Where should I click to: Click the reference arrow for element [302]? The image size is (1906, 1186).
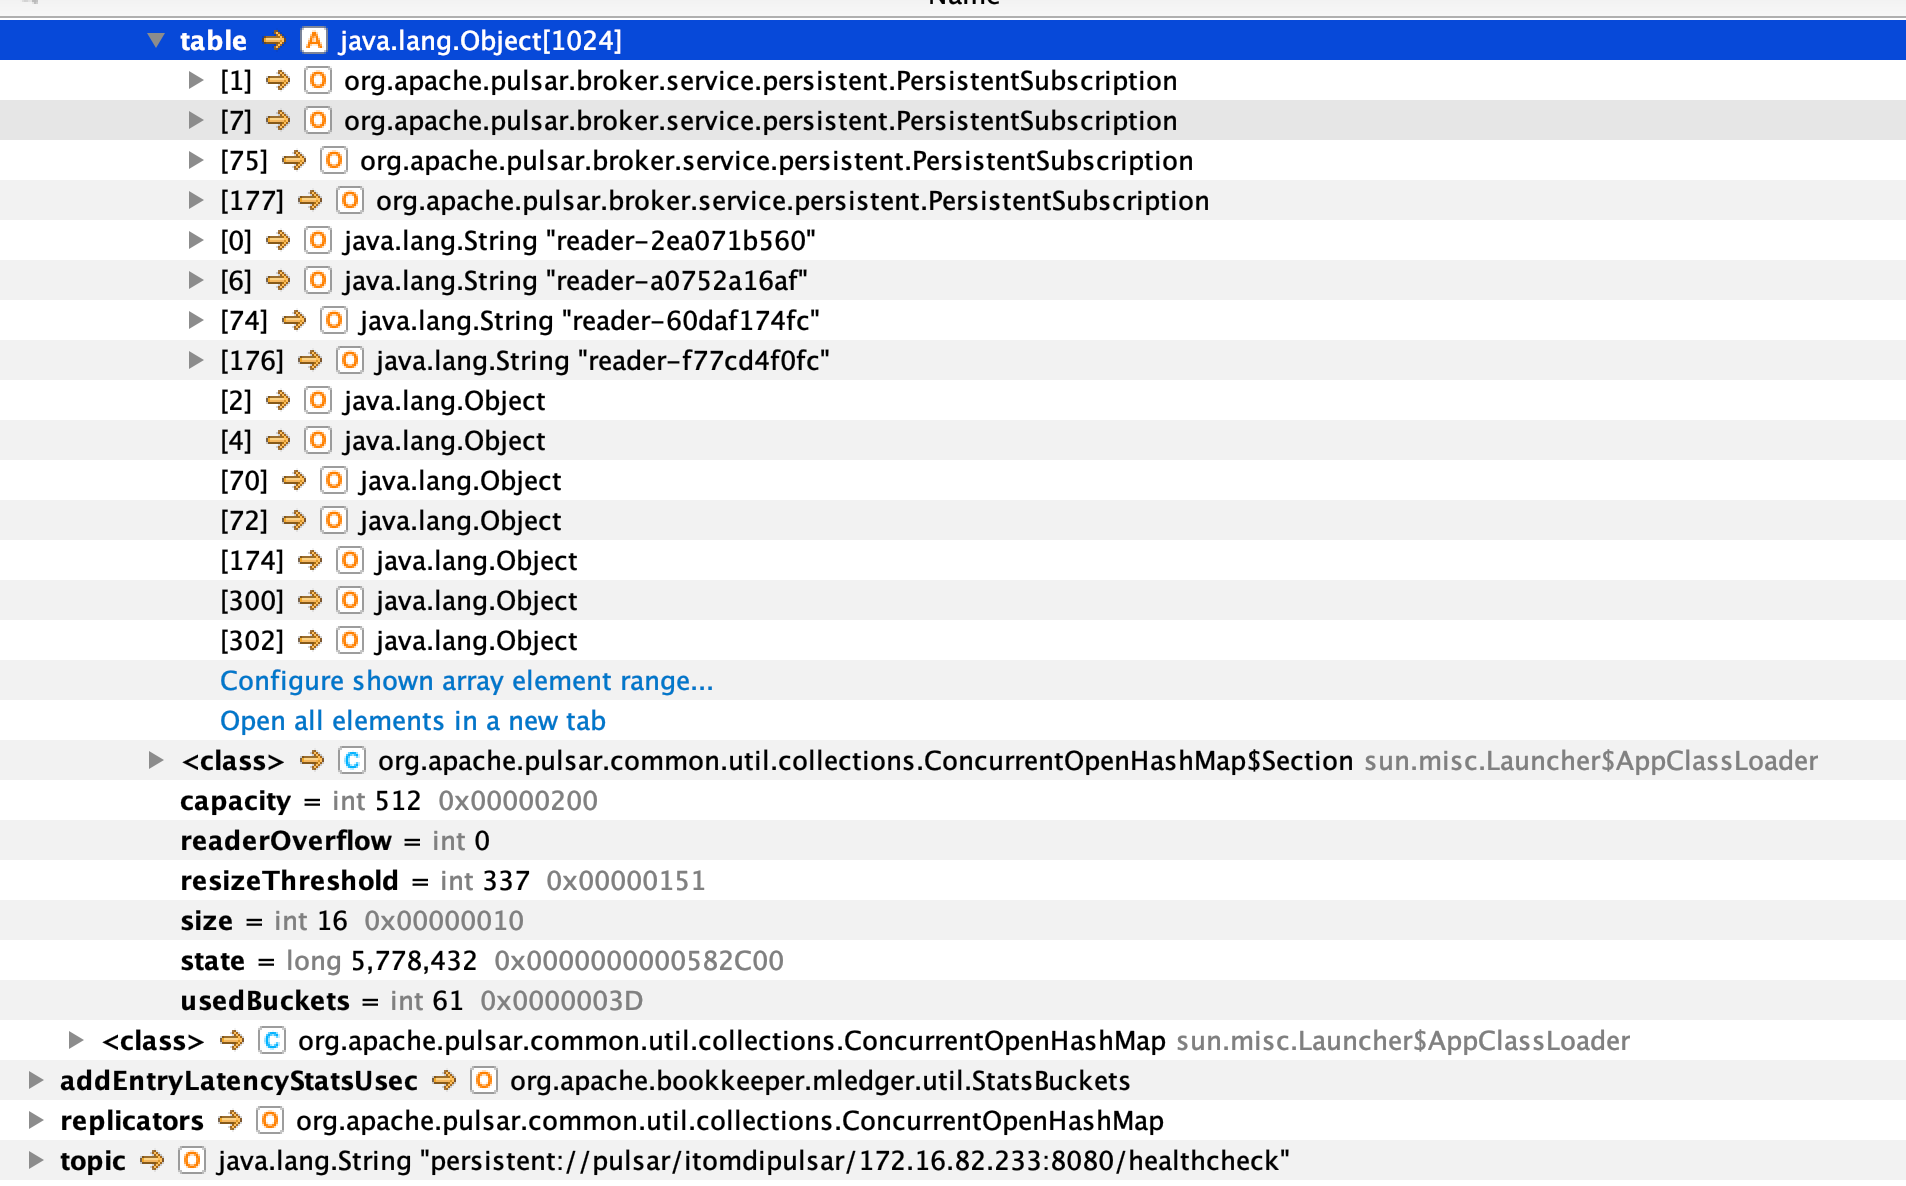(310, 641)
